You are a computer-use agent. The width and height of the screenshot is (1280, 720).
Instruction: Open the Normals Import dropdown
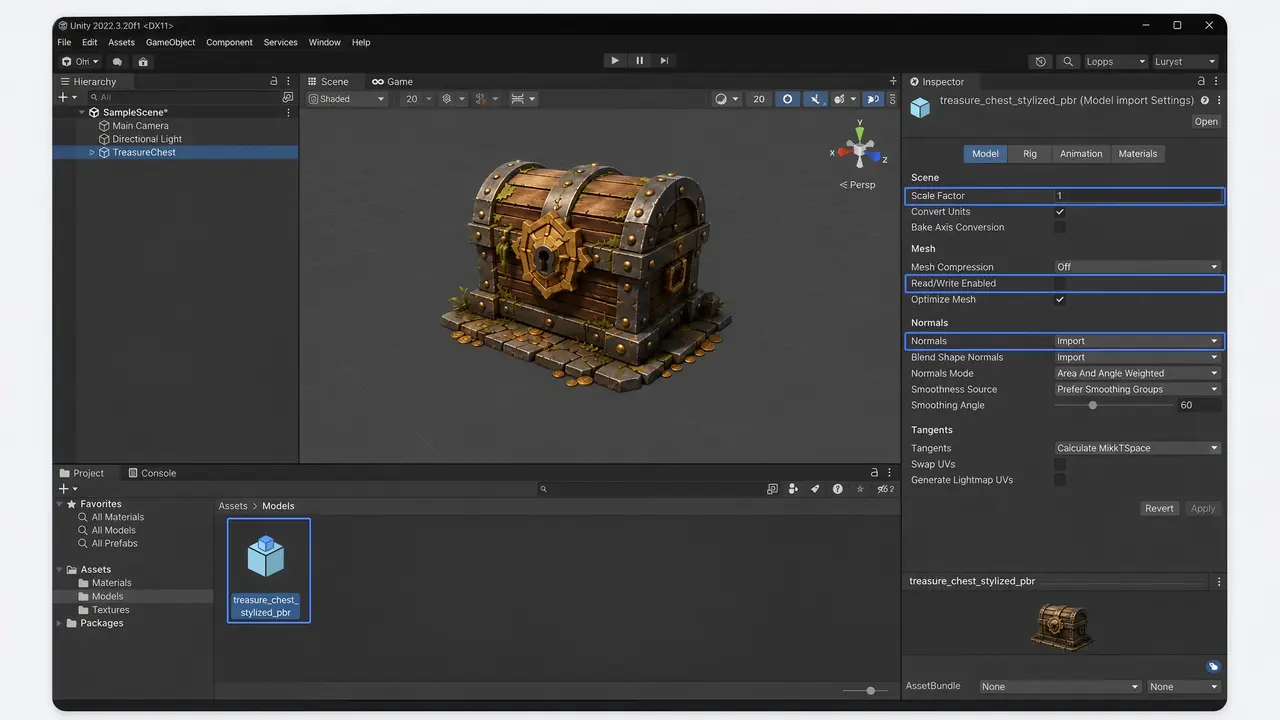click(1138, 341)
